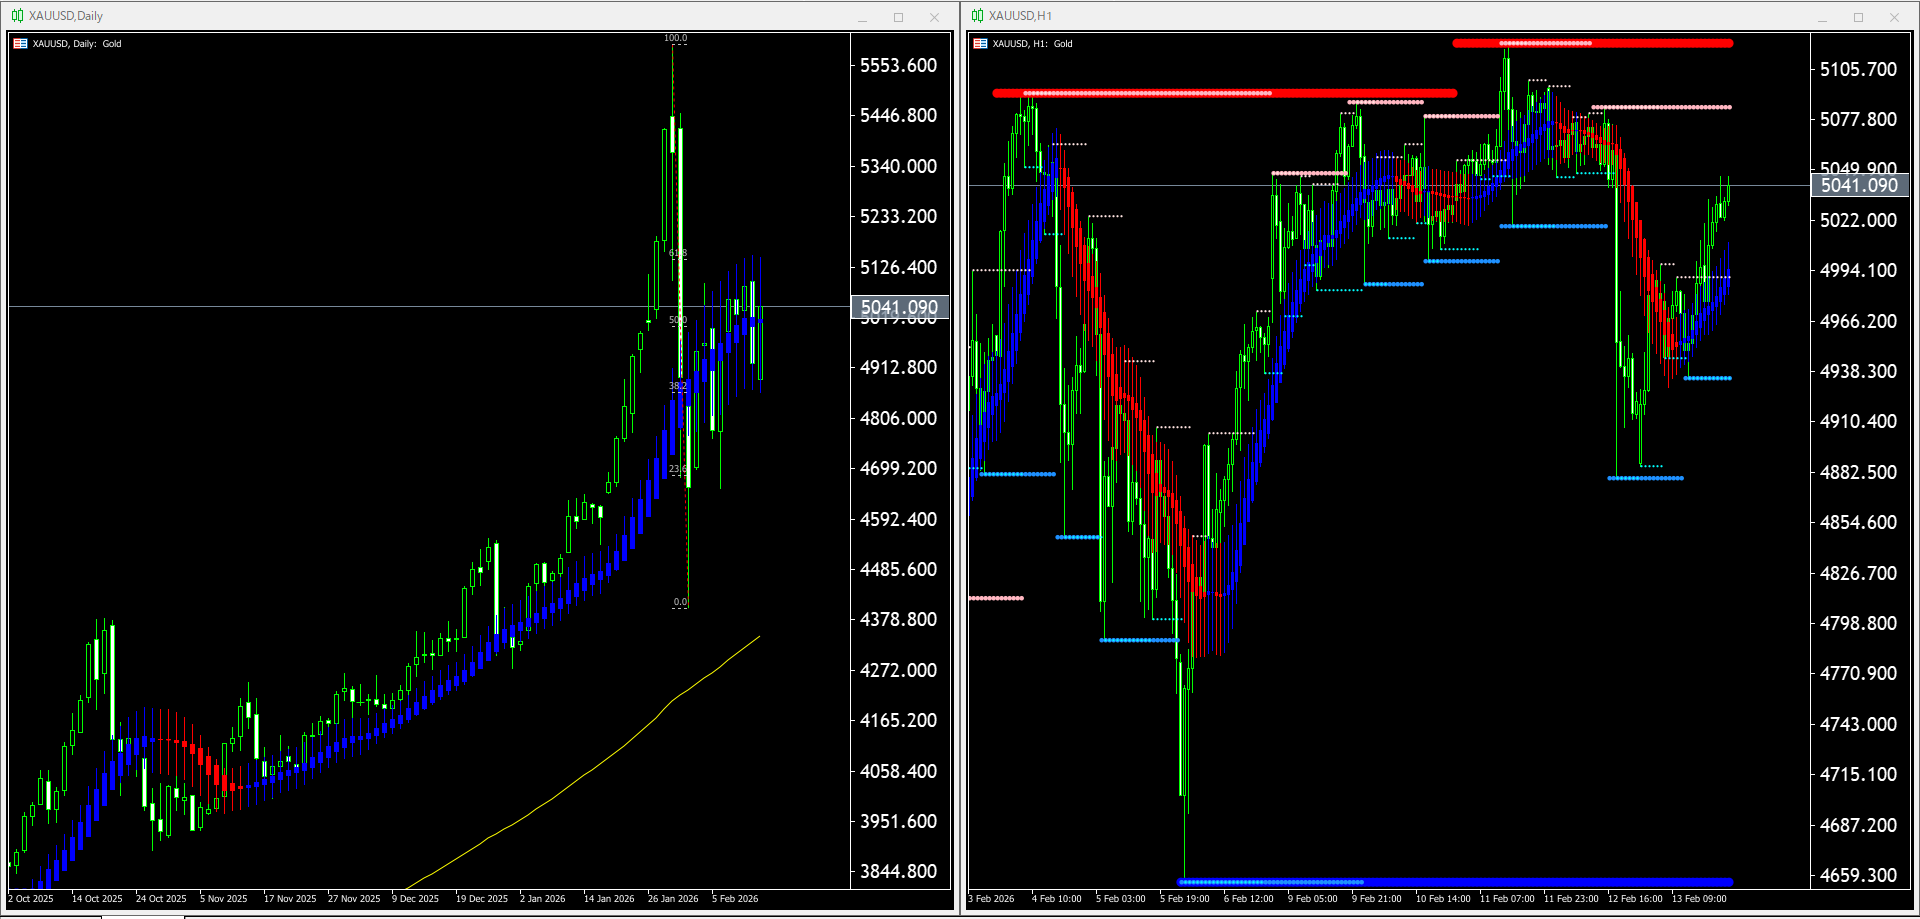Screen dimensions: 1920x919
Task: Select the 'XAUUSD, Daily: Gold' chart label
Action: [77, 44]
